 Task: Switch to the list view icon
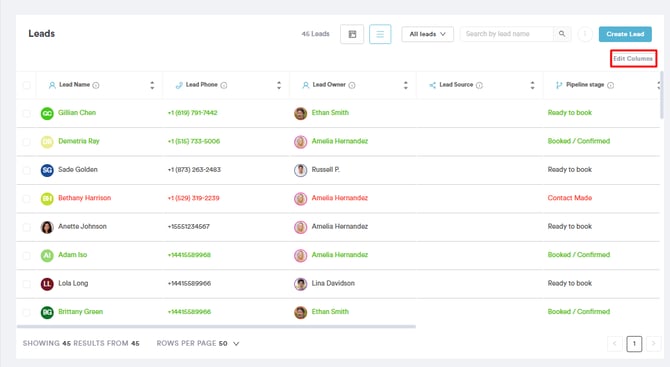(380, 34)
